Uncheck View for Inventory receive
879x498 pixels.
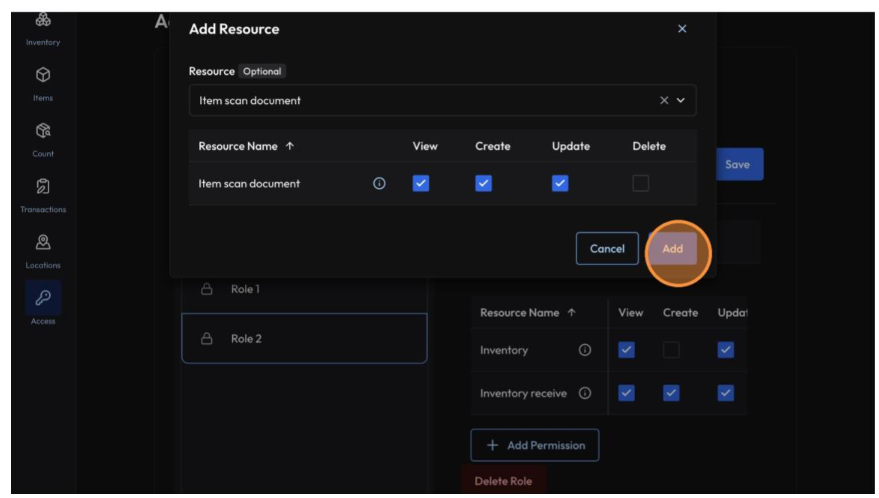point(626,393)
